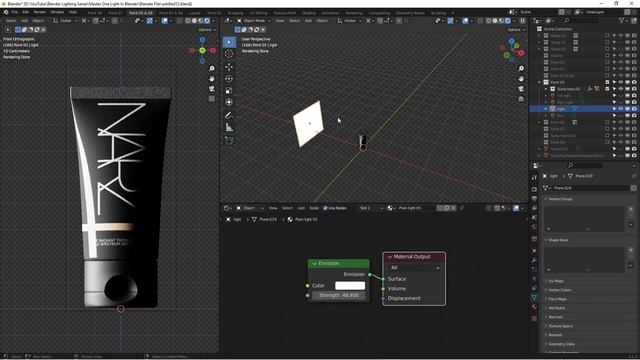The image size is (640, 360).
Task: Click Scene name field
Action: 536,12
